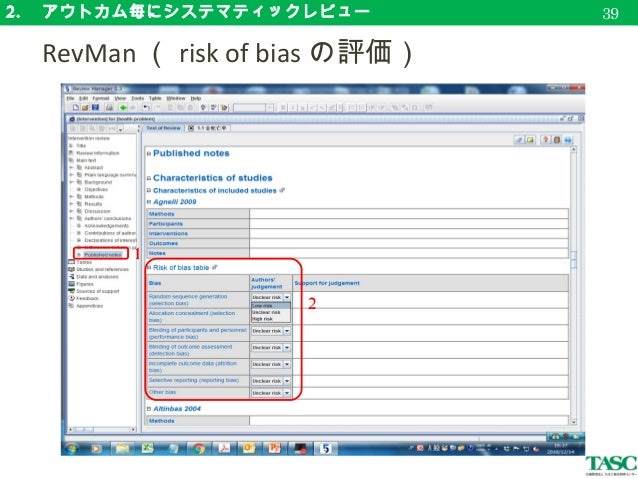This screenshot has width=638, height=479.
Task: Collapse the Altinbas 2004 study section
Action: point(149,409)
